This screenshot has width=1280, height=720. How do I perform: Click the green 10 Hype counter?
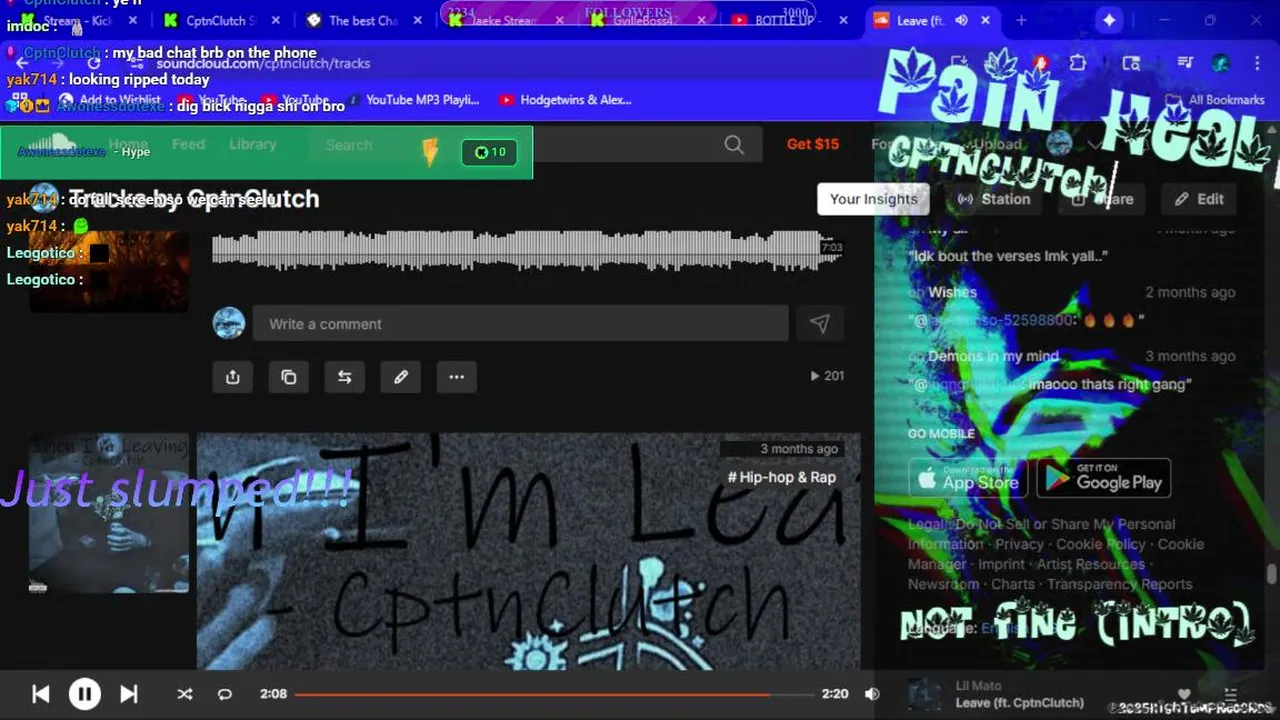click(490, 152)
